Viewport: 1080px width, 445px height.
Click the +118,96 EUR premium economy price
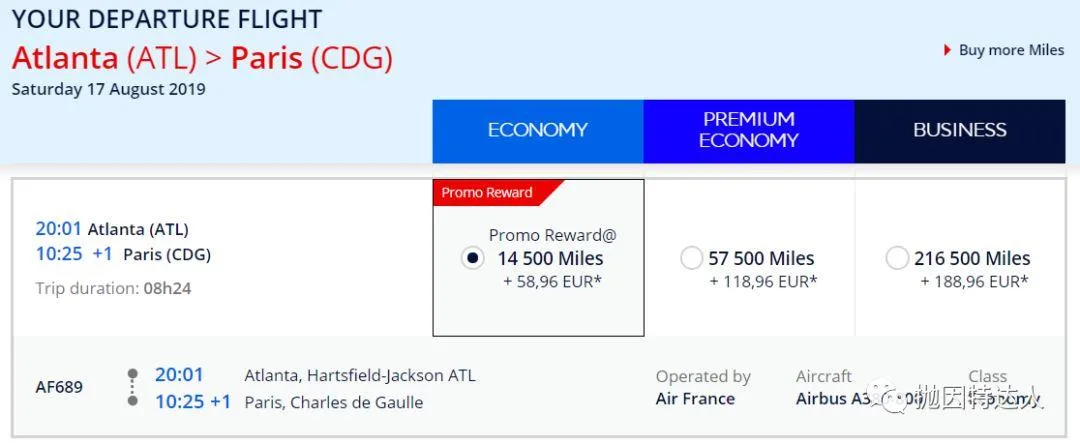coord(763,281)
